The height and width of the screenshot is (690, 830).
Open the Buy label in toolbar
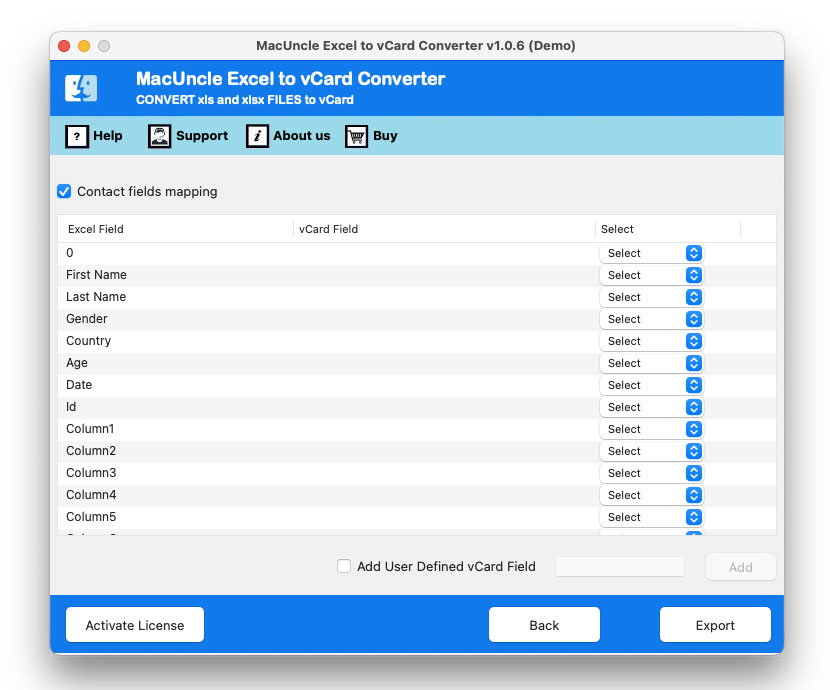point(385,136)
